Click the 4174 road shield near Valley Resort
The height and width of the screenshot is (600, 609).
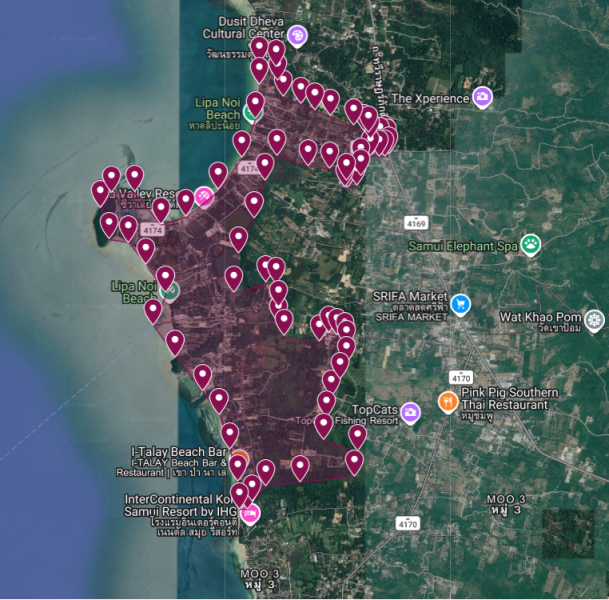pyautogui.click(x=153, y=230)
